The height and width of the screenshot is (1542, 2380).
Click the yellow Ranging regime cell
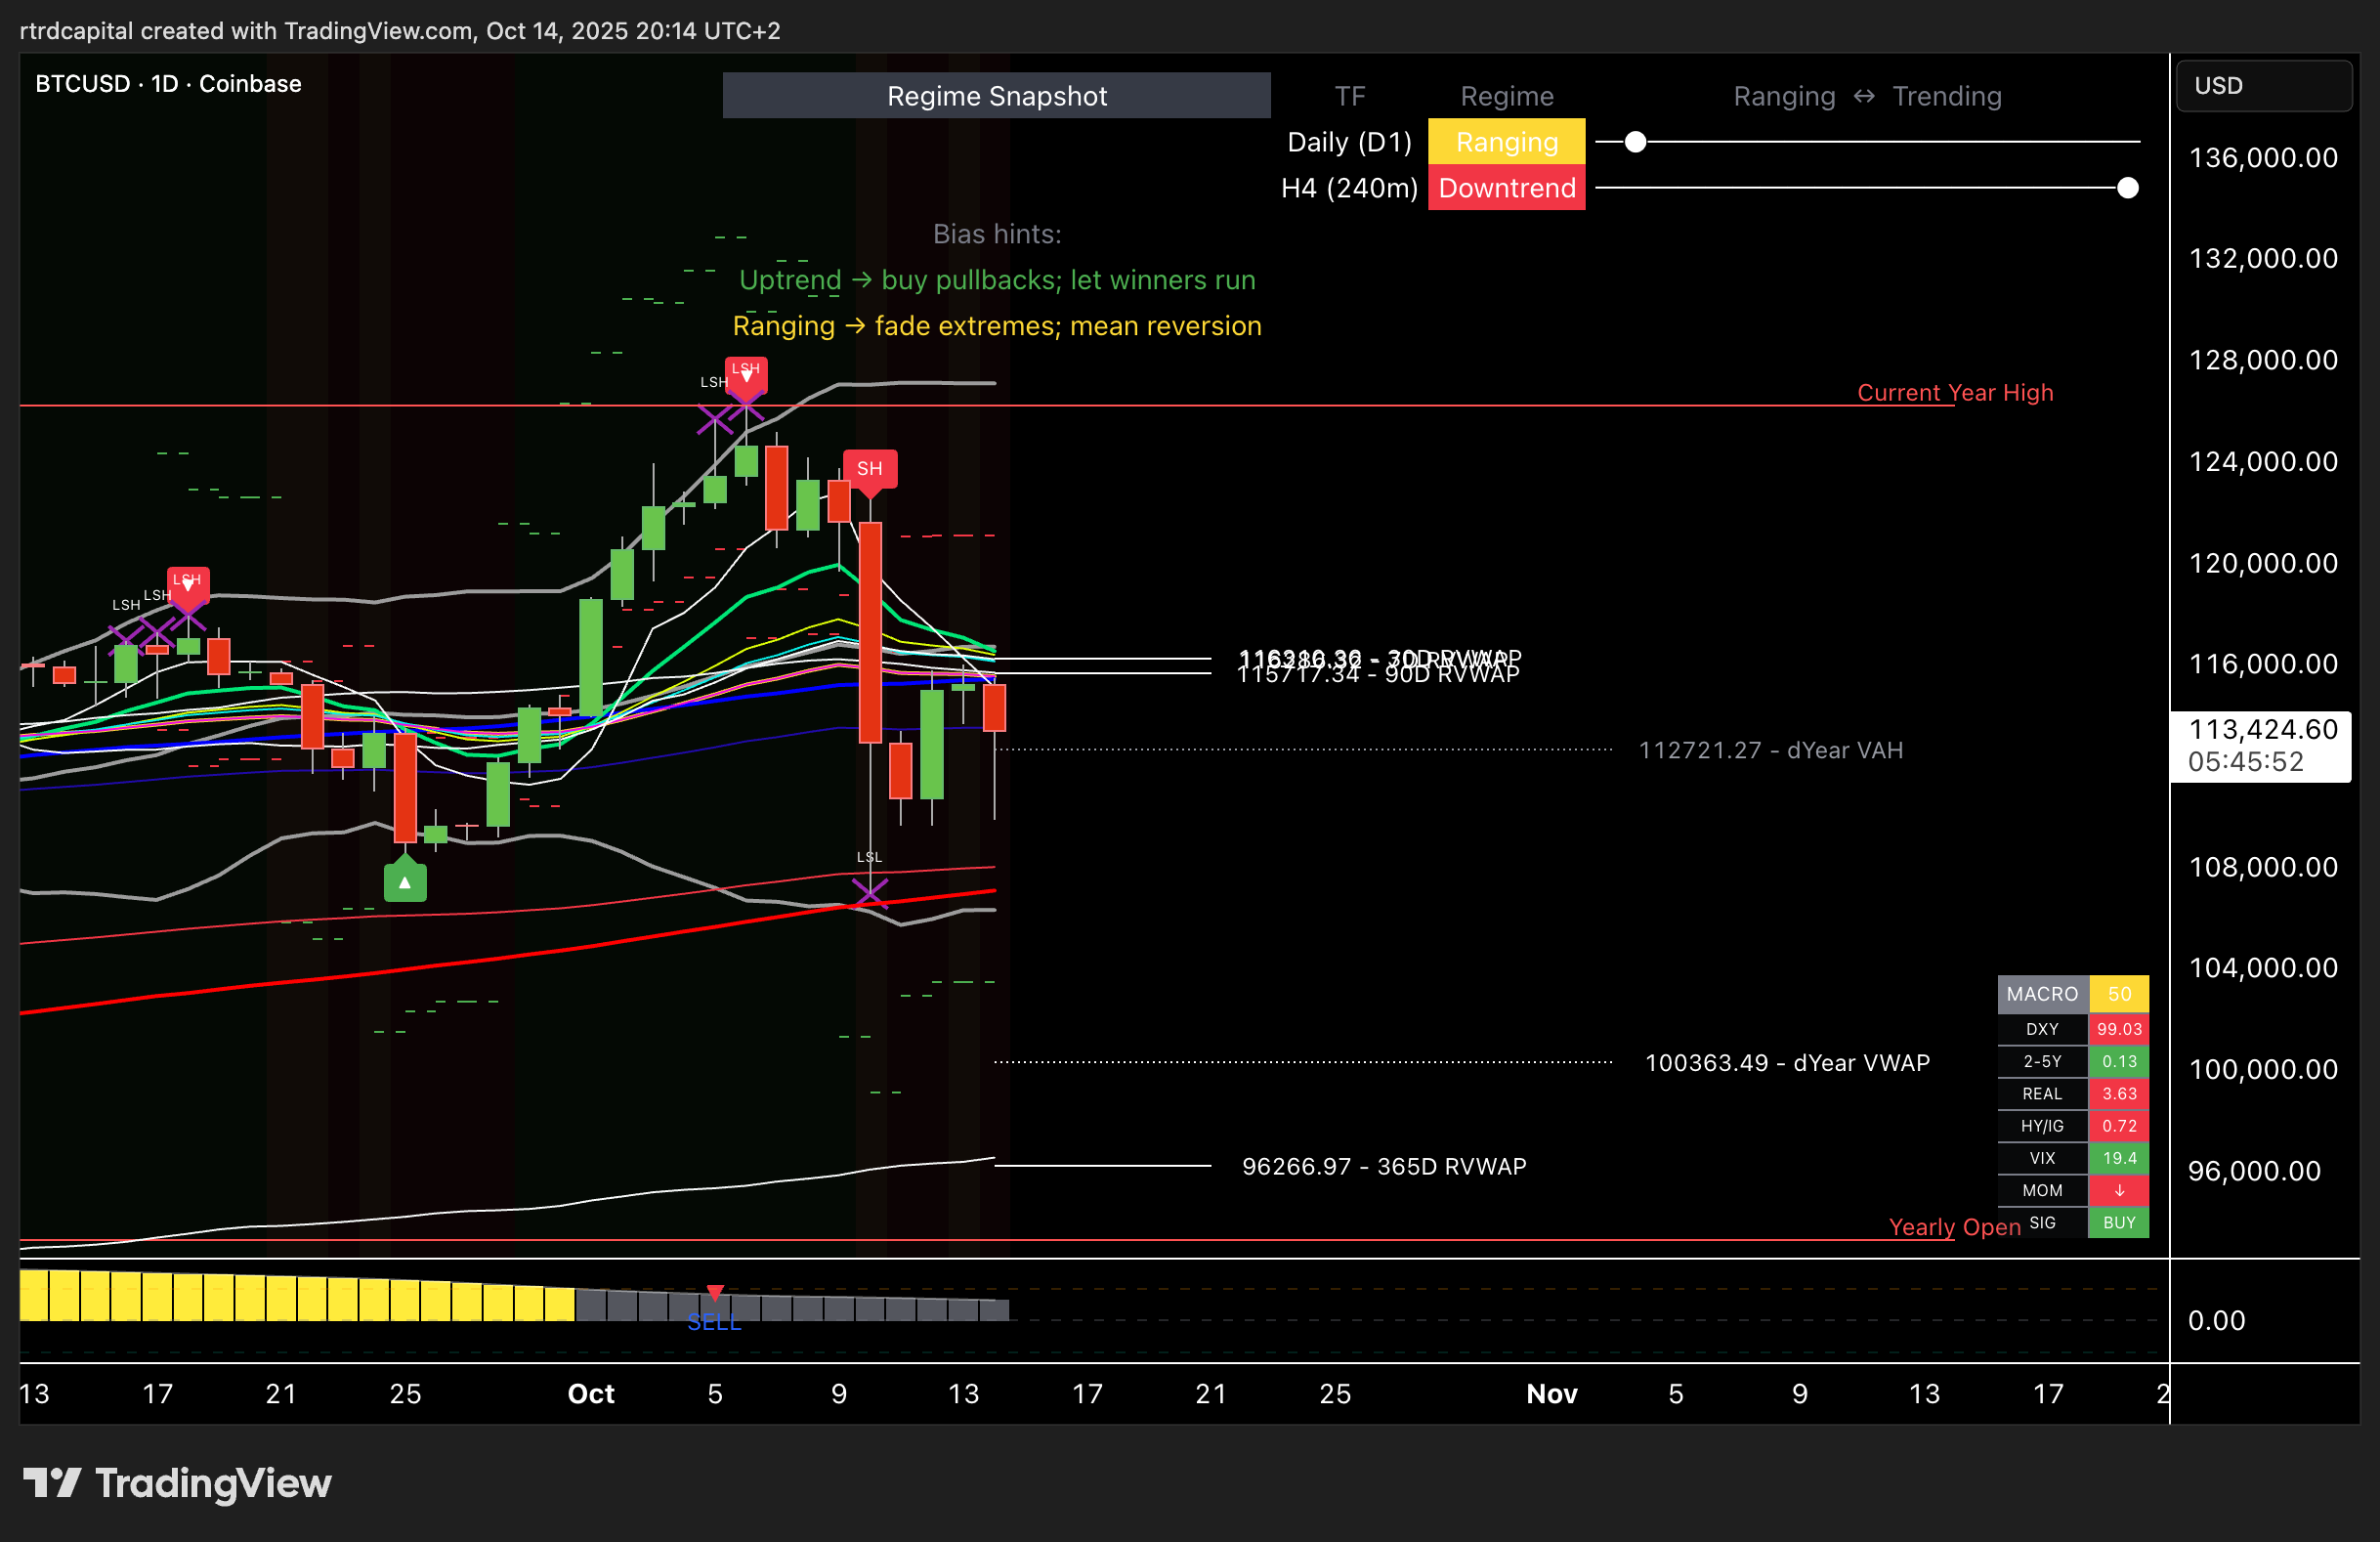tap(1506, 142)
